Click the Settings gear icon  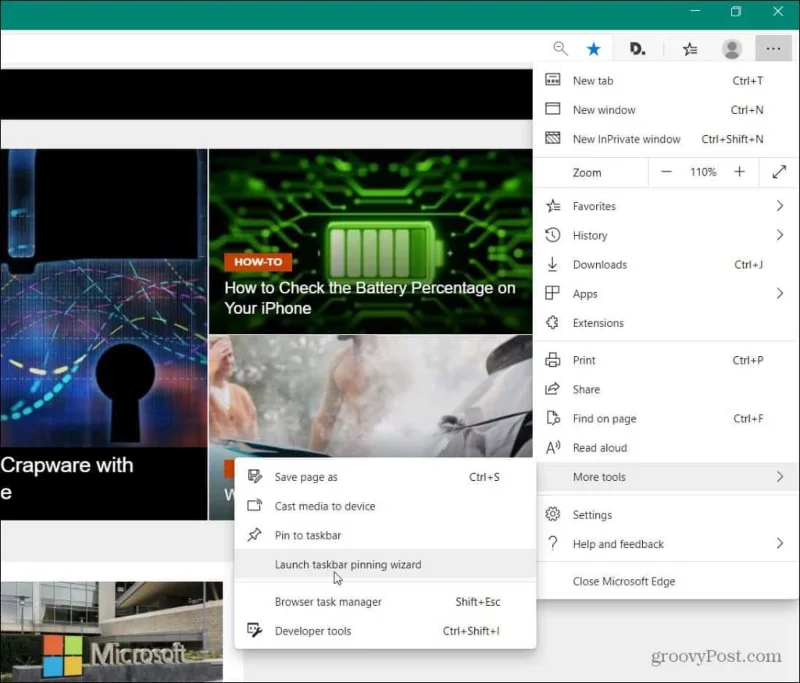tap(553, 514)
